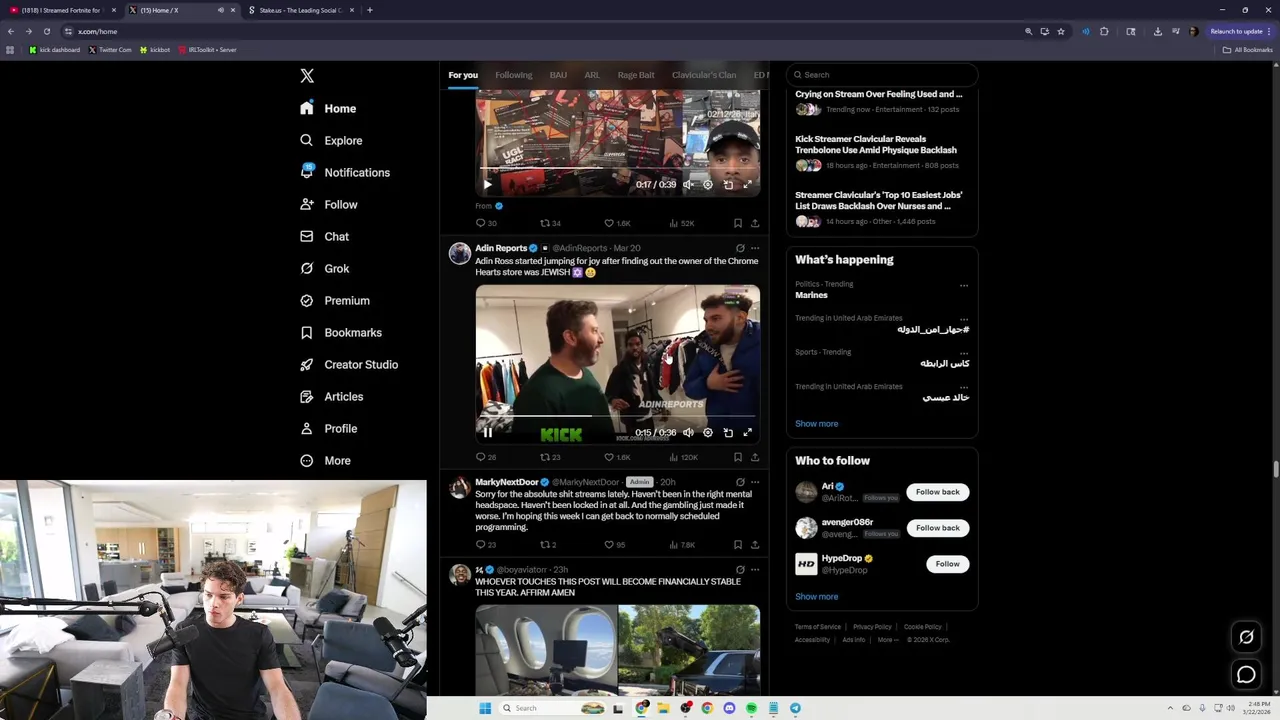Open Notifications in the sidebar

pyautogui.click(x=345, y=172)
